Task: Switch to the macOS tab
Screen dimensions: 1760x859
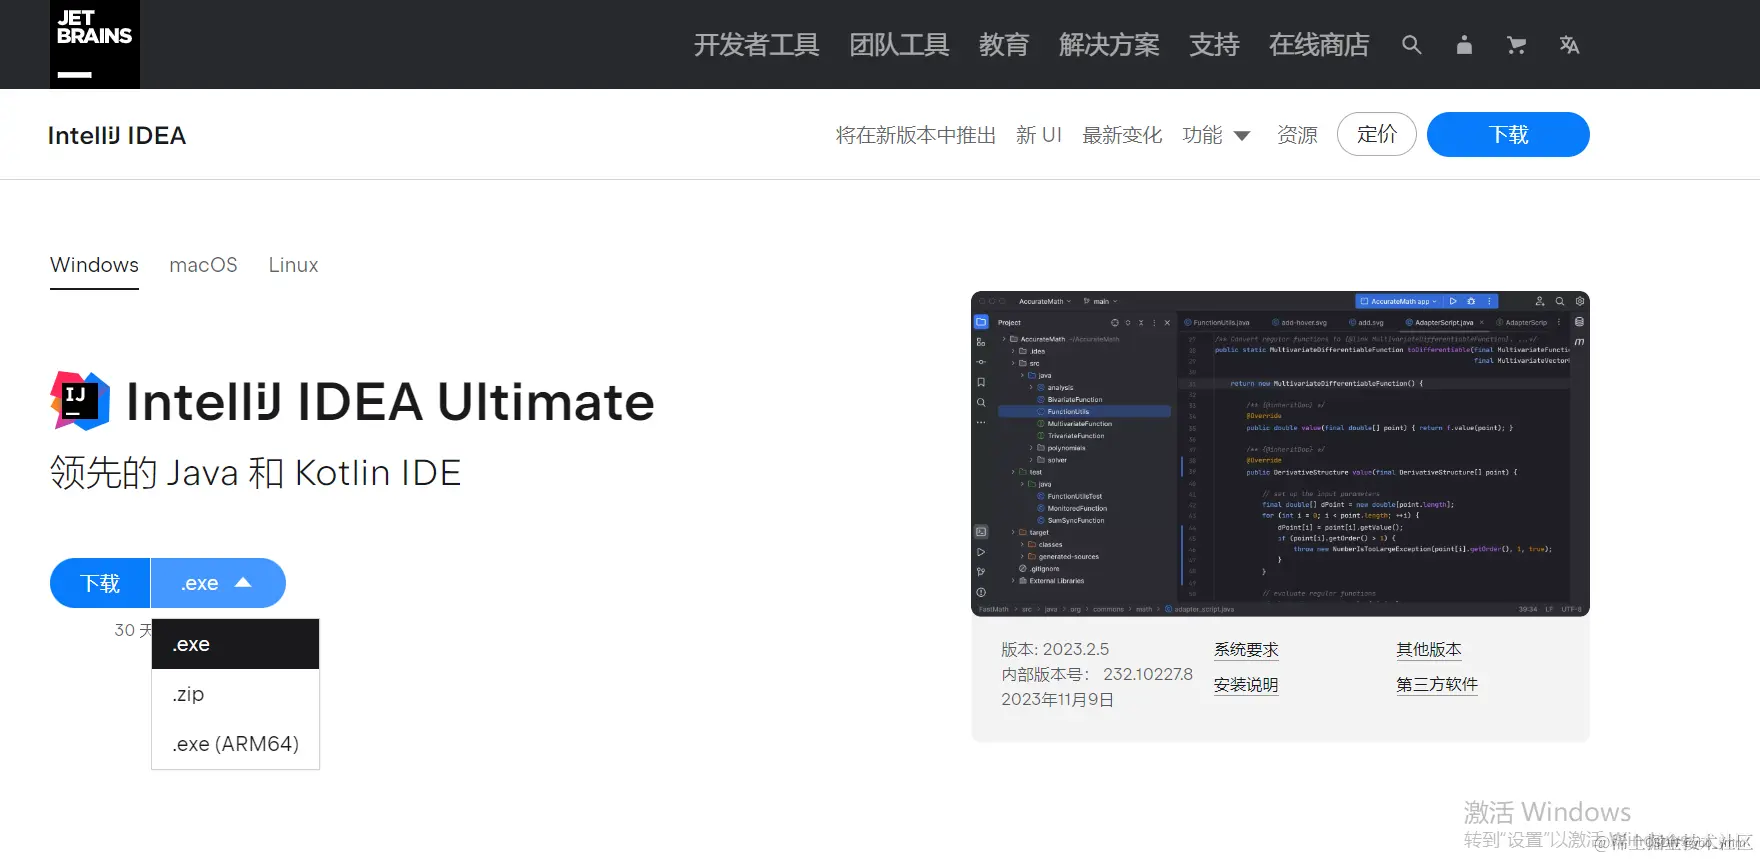Action: [x=203, y=265]
